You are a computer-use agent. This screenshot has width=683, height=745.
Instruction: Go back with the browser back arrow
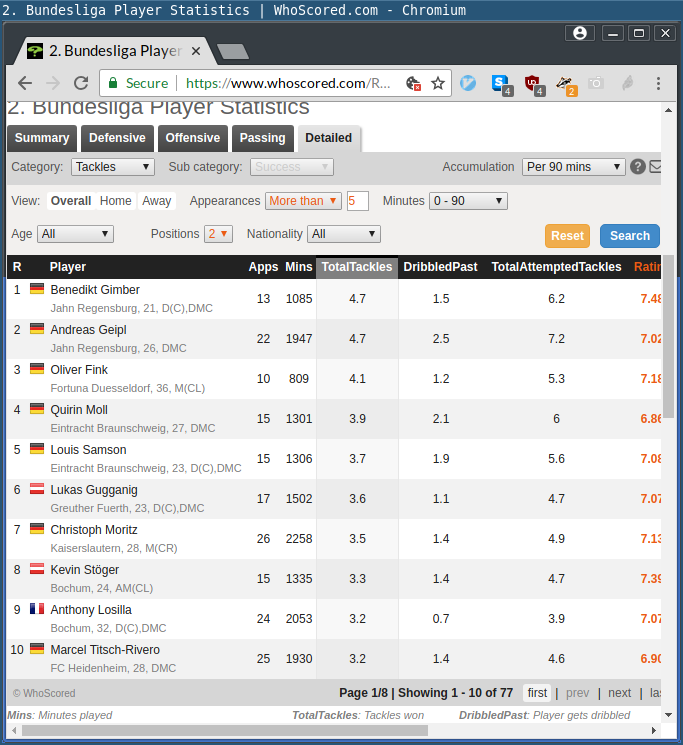(x=25, y=84)
